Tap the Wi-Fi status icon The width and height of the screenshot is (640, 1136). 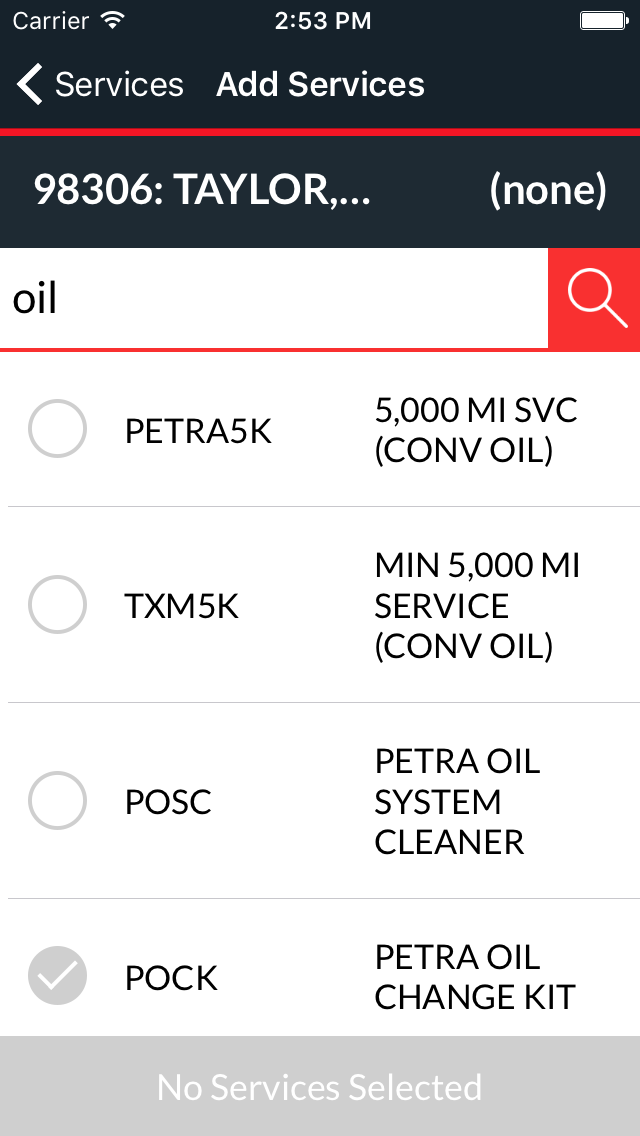pyautogui.click(x=113, y=20)
